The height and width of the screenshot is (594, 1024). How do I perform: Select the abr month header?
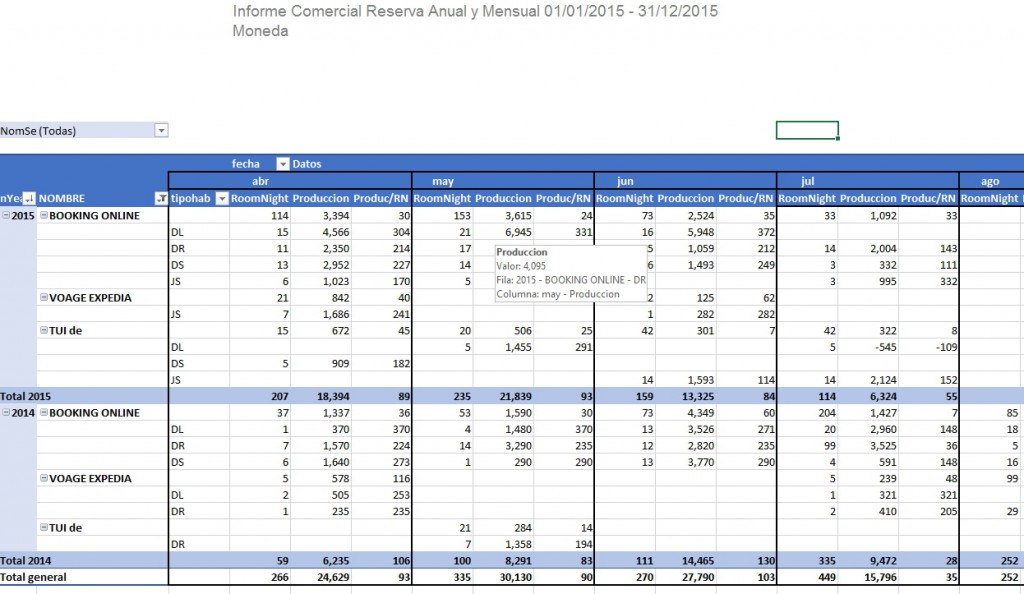[x=260, y=181]
